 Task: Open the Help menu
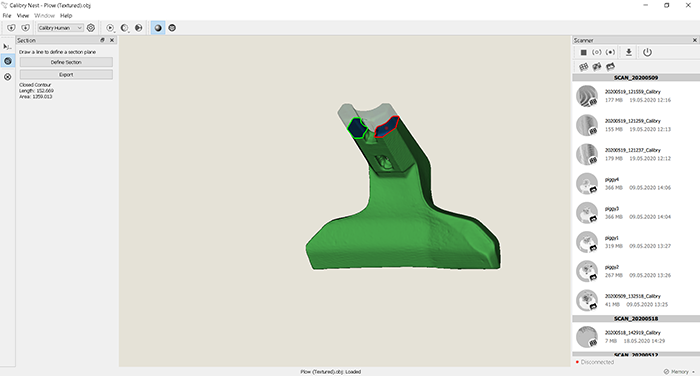coord(66,16)
